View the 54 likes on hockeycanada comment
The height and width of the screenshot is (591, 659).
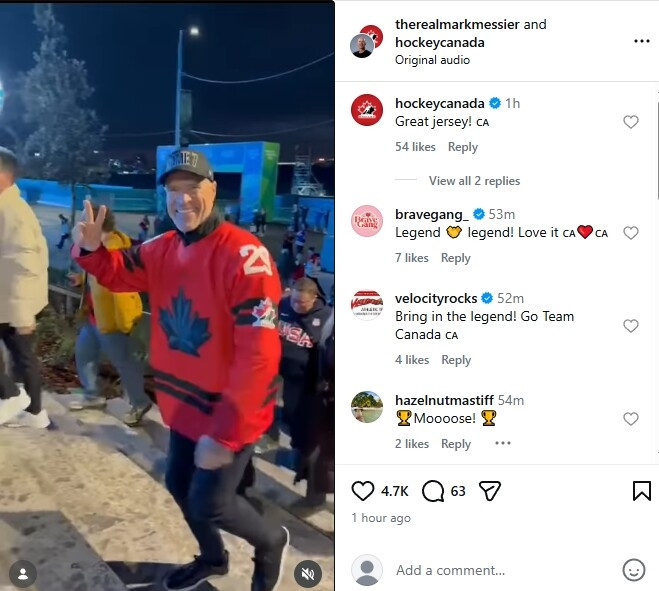[x=415, y=147]
